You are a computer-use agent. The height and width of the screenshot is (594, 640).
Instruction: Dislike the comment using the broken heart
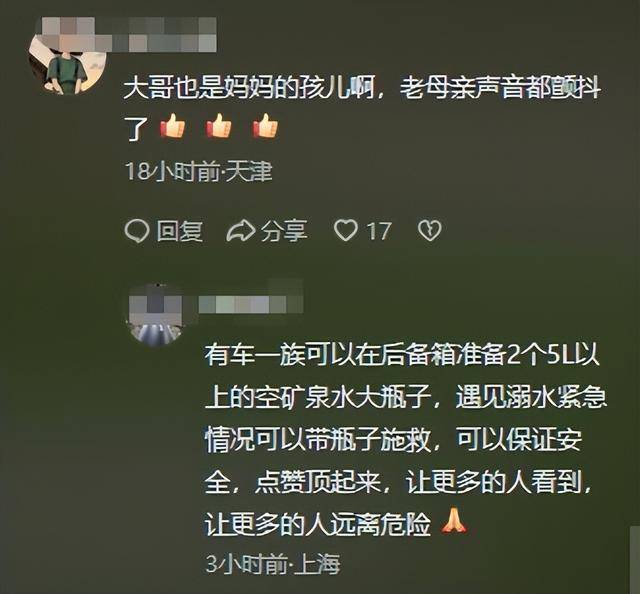[x=430, y=231]
